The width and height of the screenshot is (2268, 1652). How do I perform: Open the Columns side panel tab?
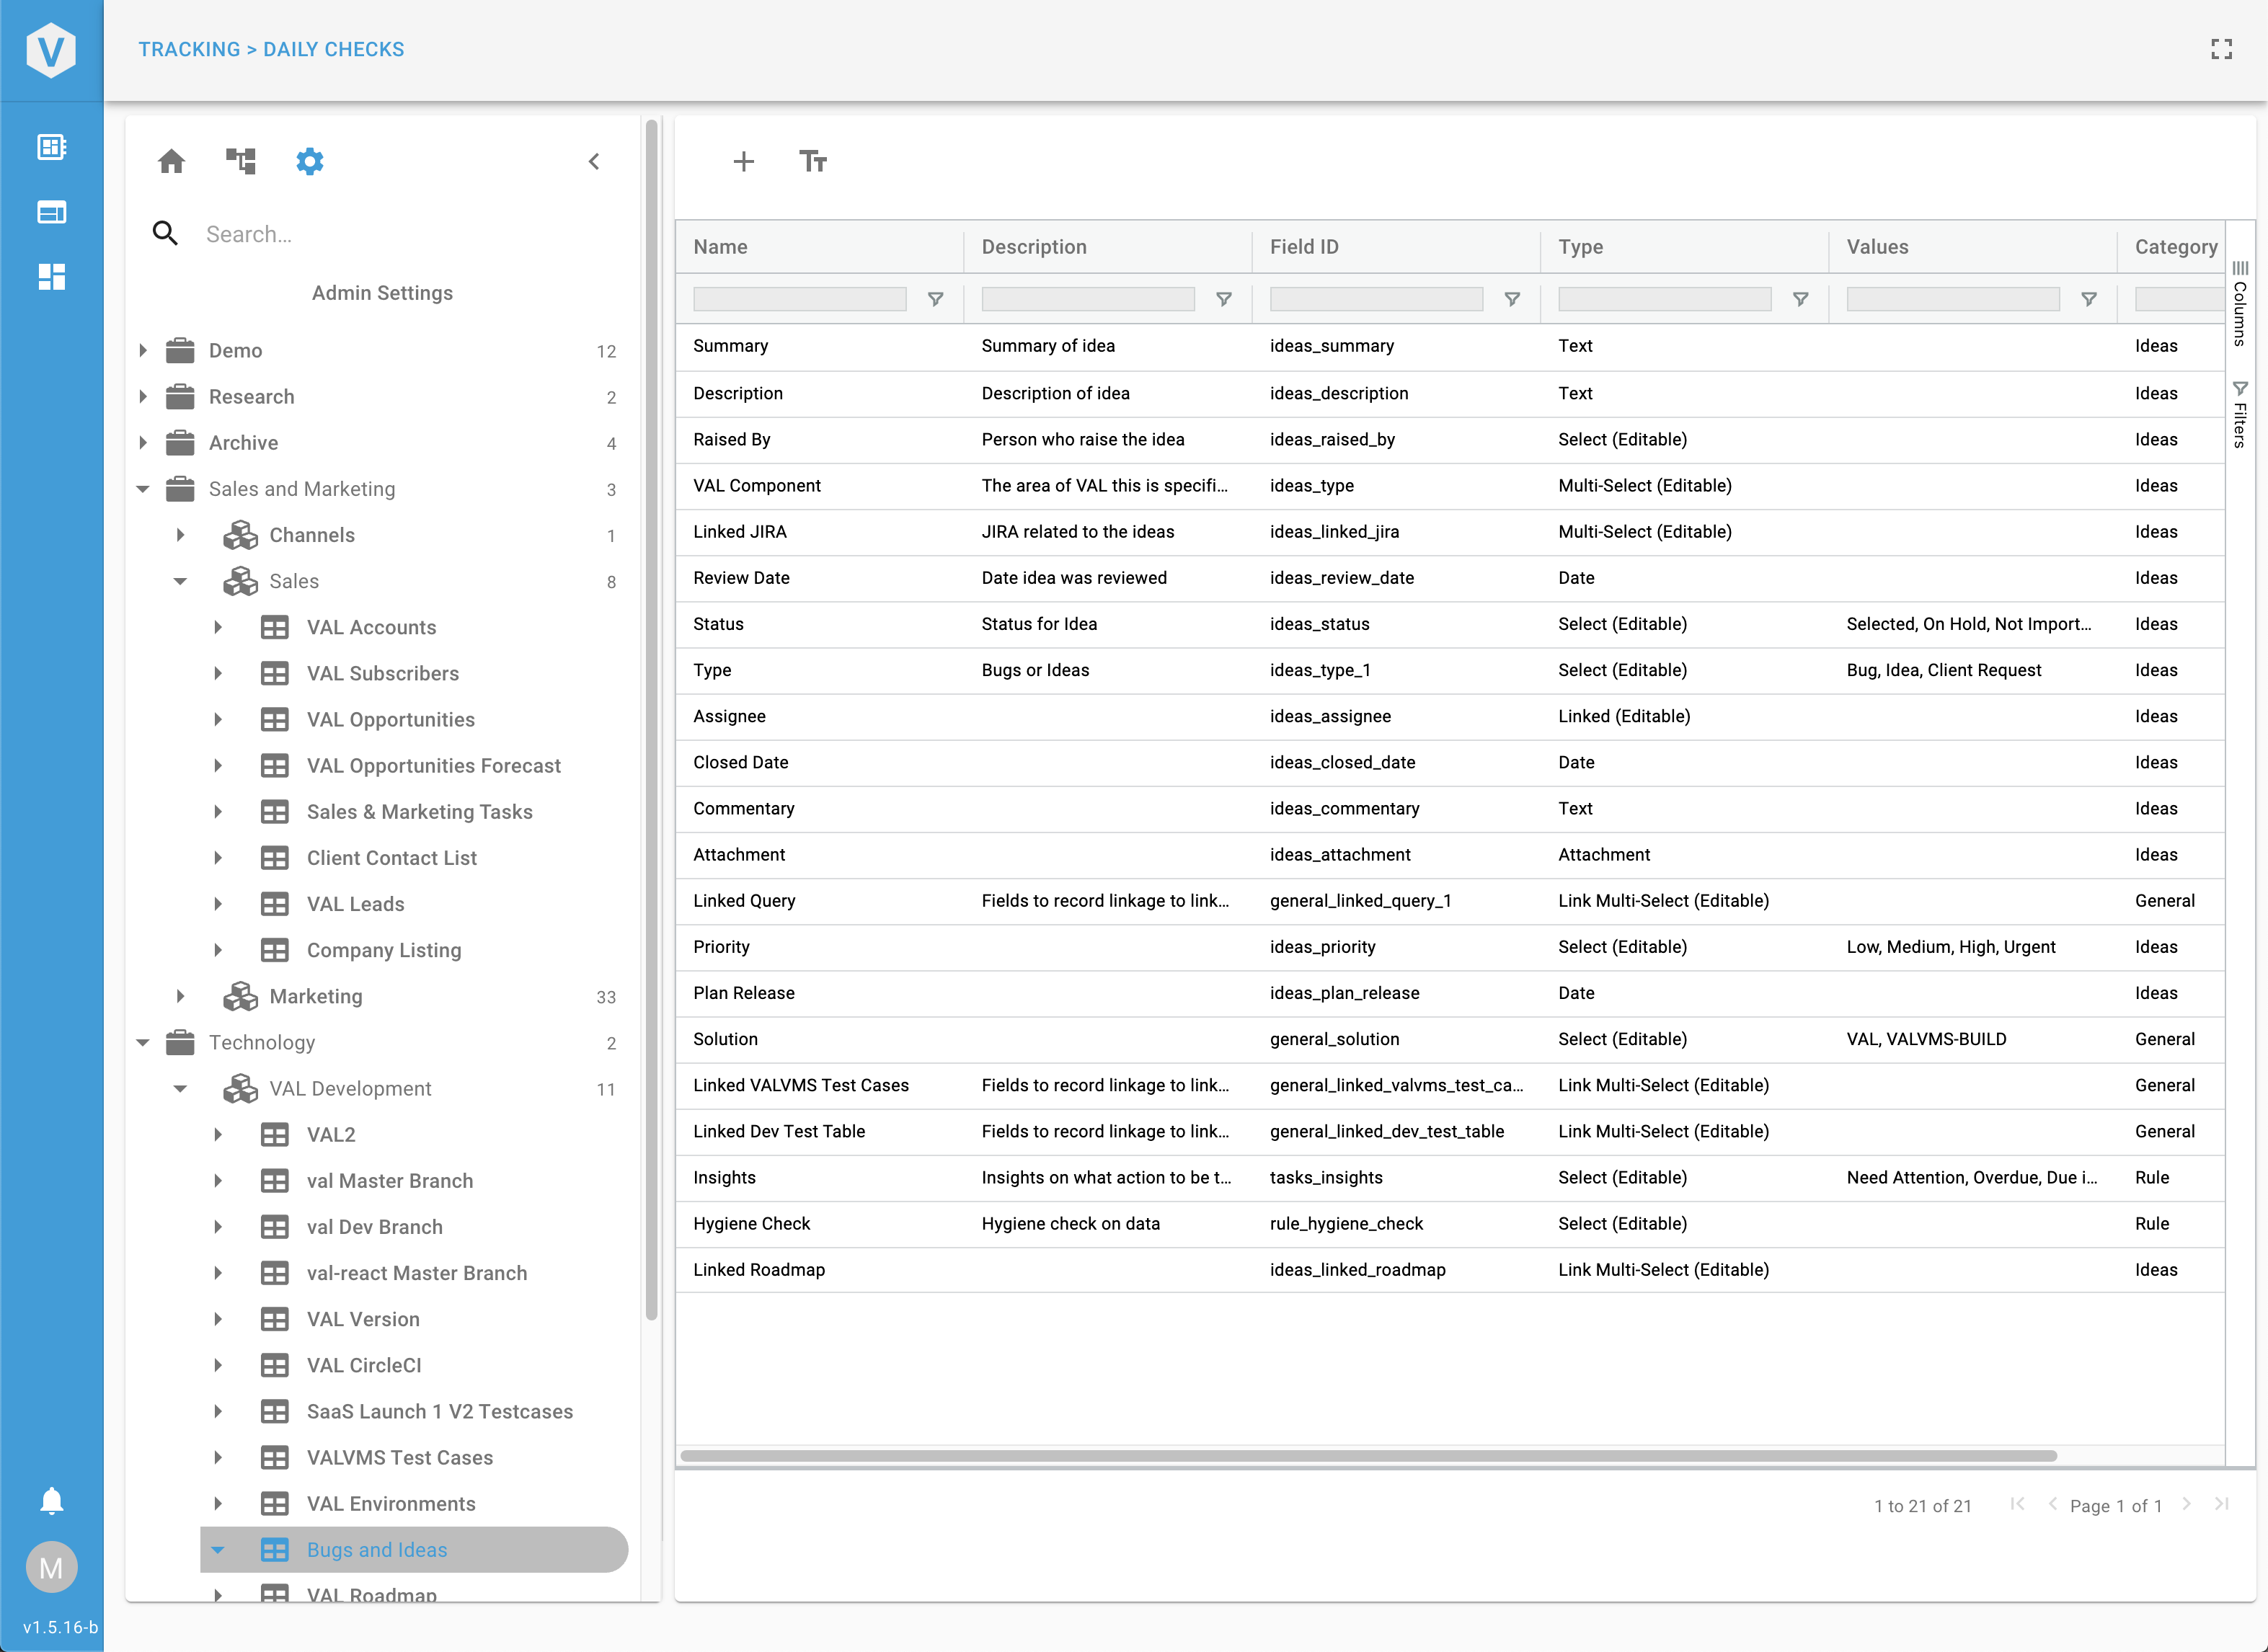[x=2240, y=305]
